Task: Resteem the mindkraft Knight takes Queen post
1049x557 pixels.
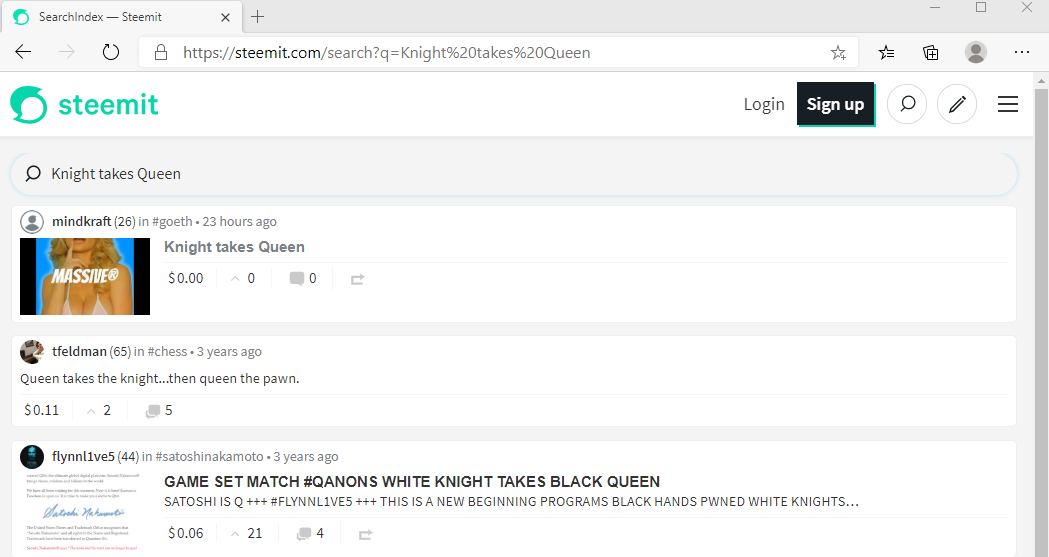Action: pyautogui.click(x=357, y=279)
